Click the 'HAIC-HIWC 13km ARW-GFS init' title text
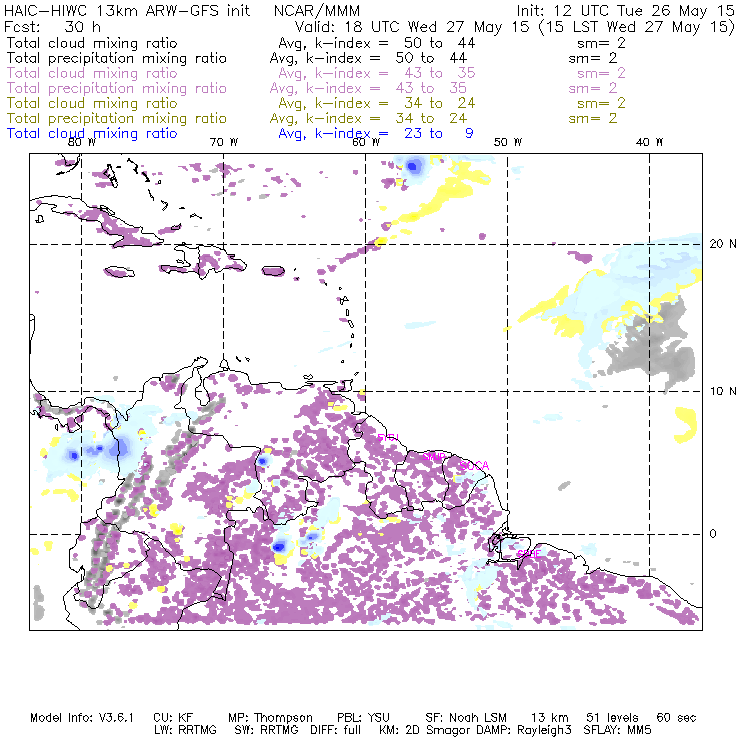The width and height of the screenshot is (740, 740). pyautogui.click(x=127, y=11)
